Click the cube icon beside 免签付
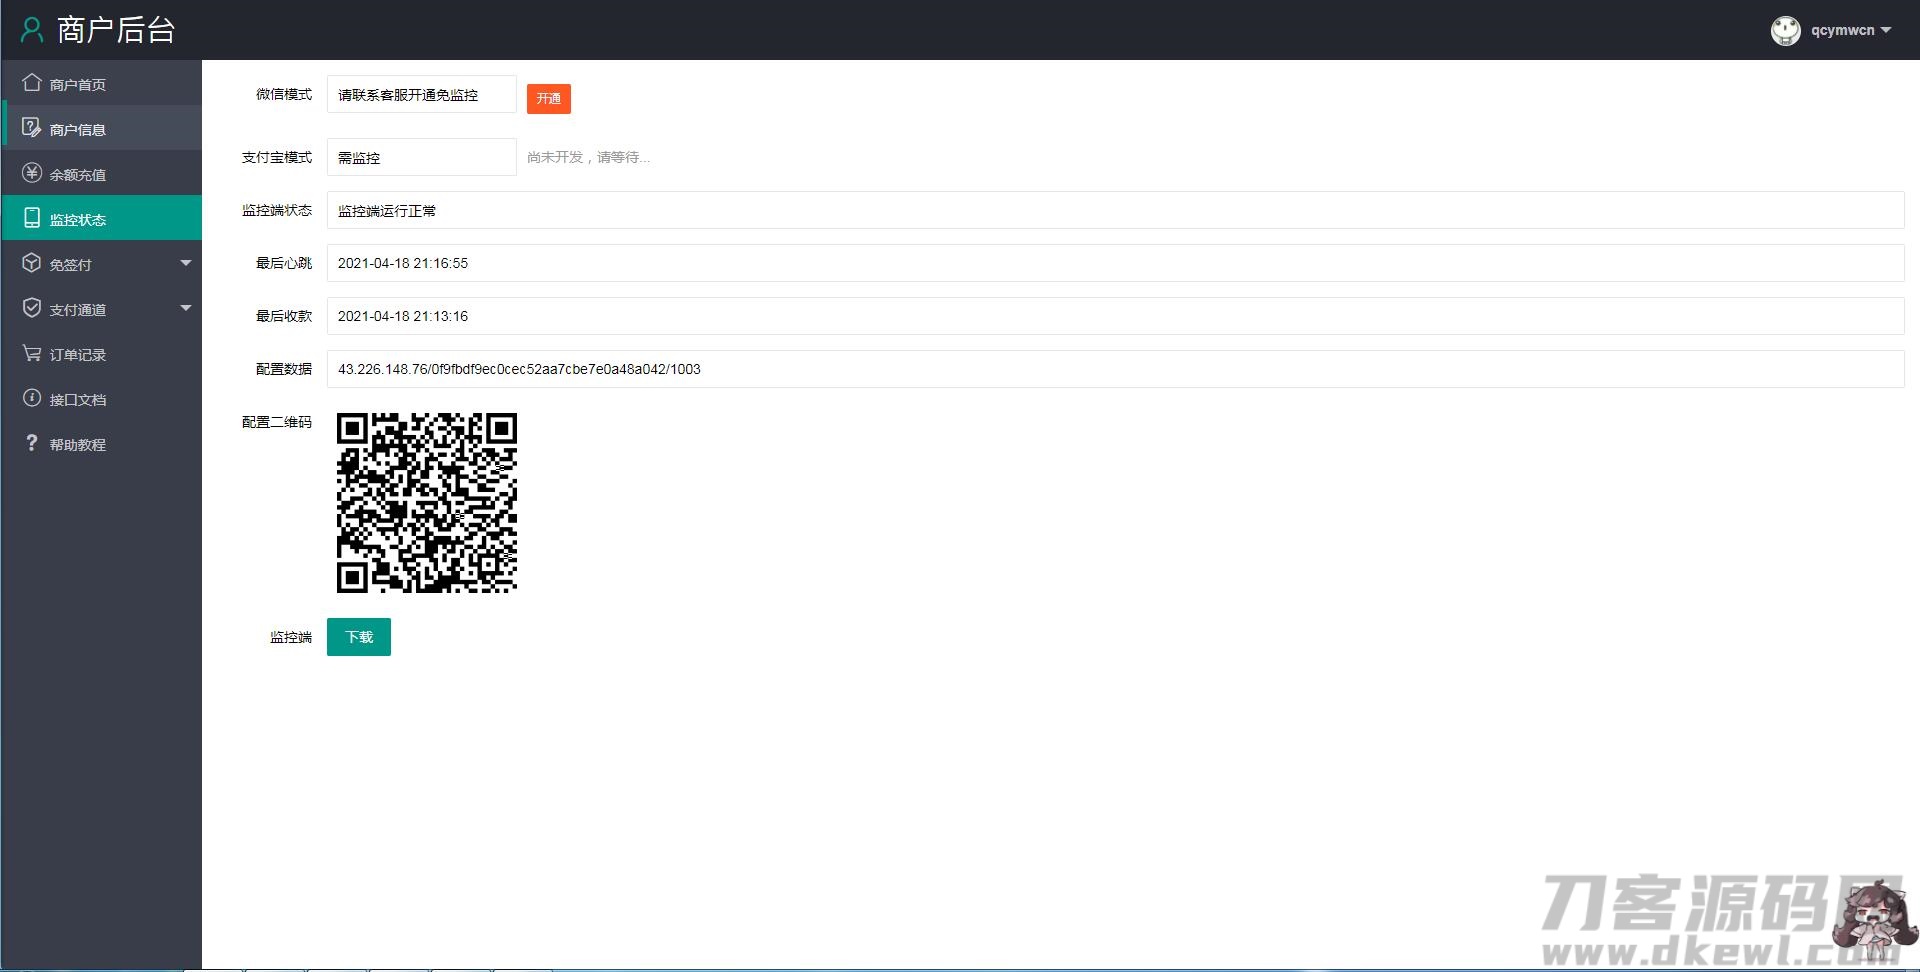 (32, 263)
